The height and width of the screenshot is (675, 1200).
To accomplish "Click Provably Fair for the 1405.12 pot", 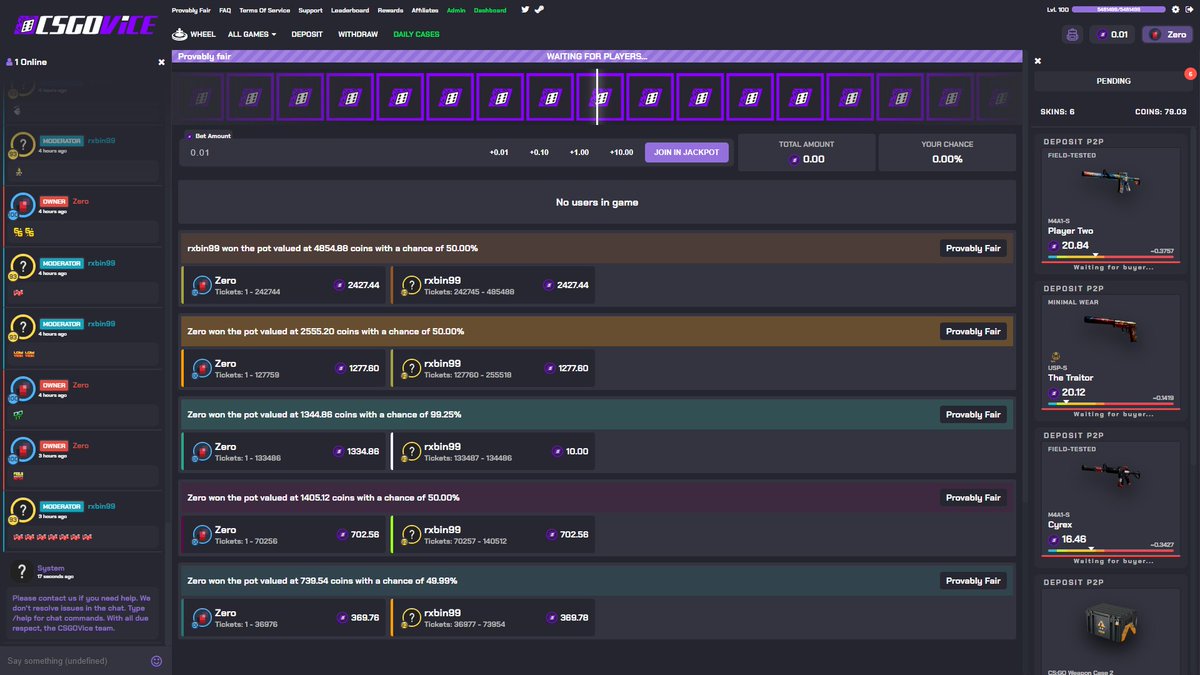I will (x=973, y=497).
